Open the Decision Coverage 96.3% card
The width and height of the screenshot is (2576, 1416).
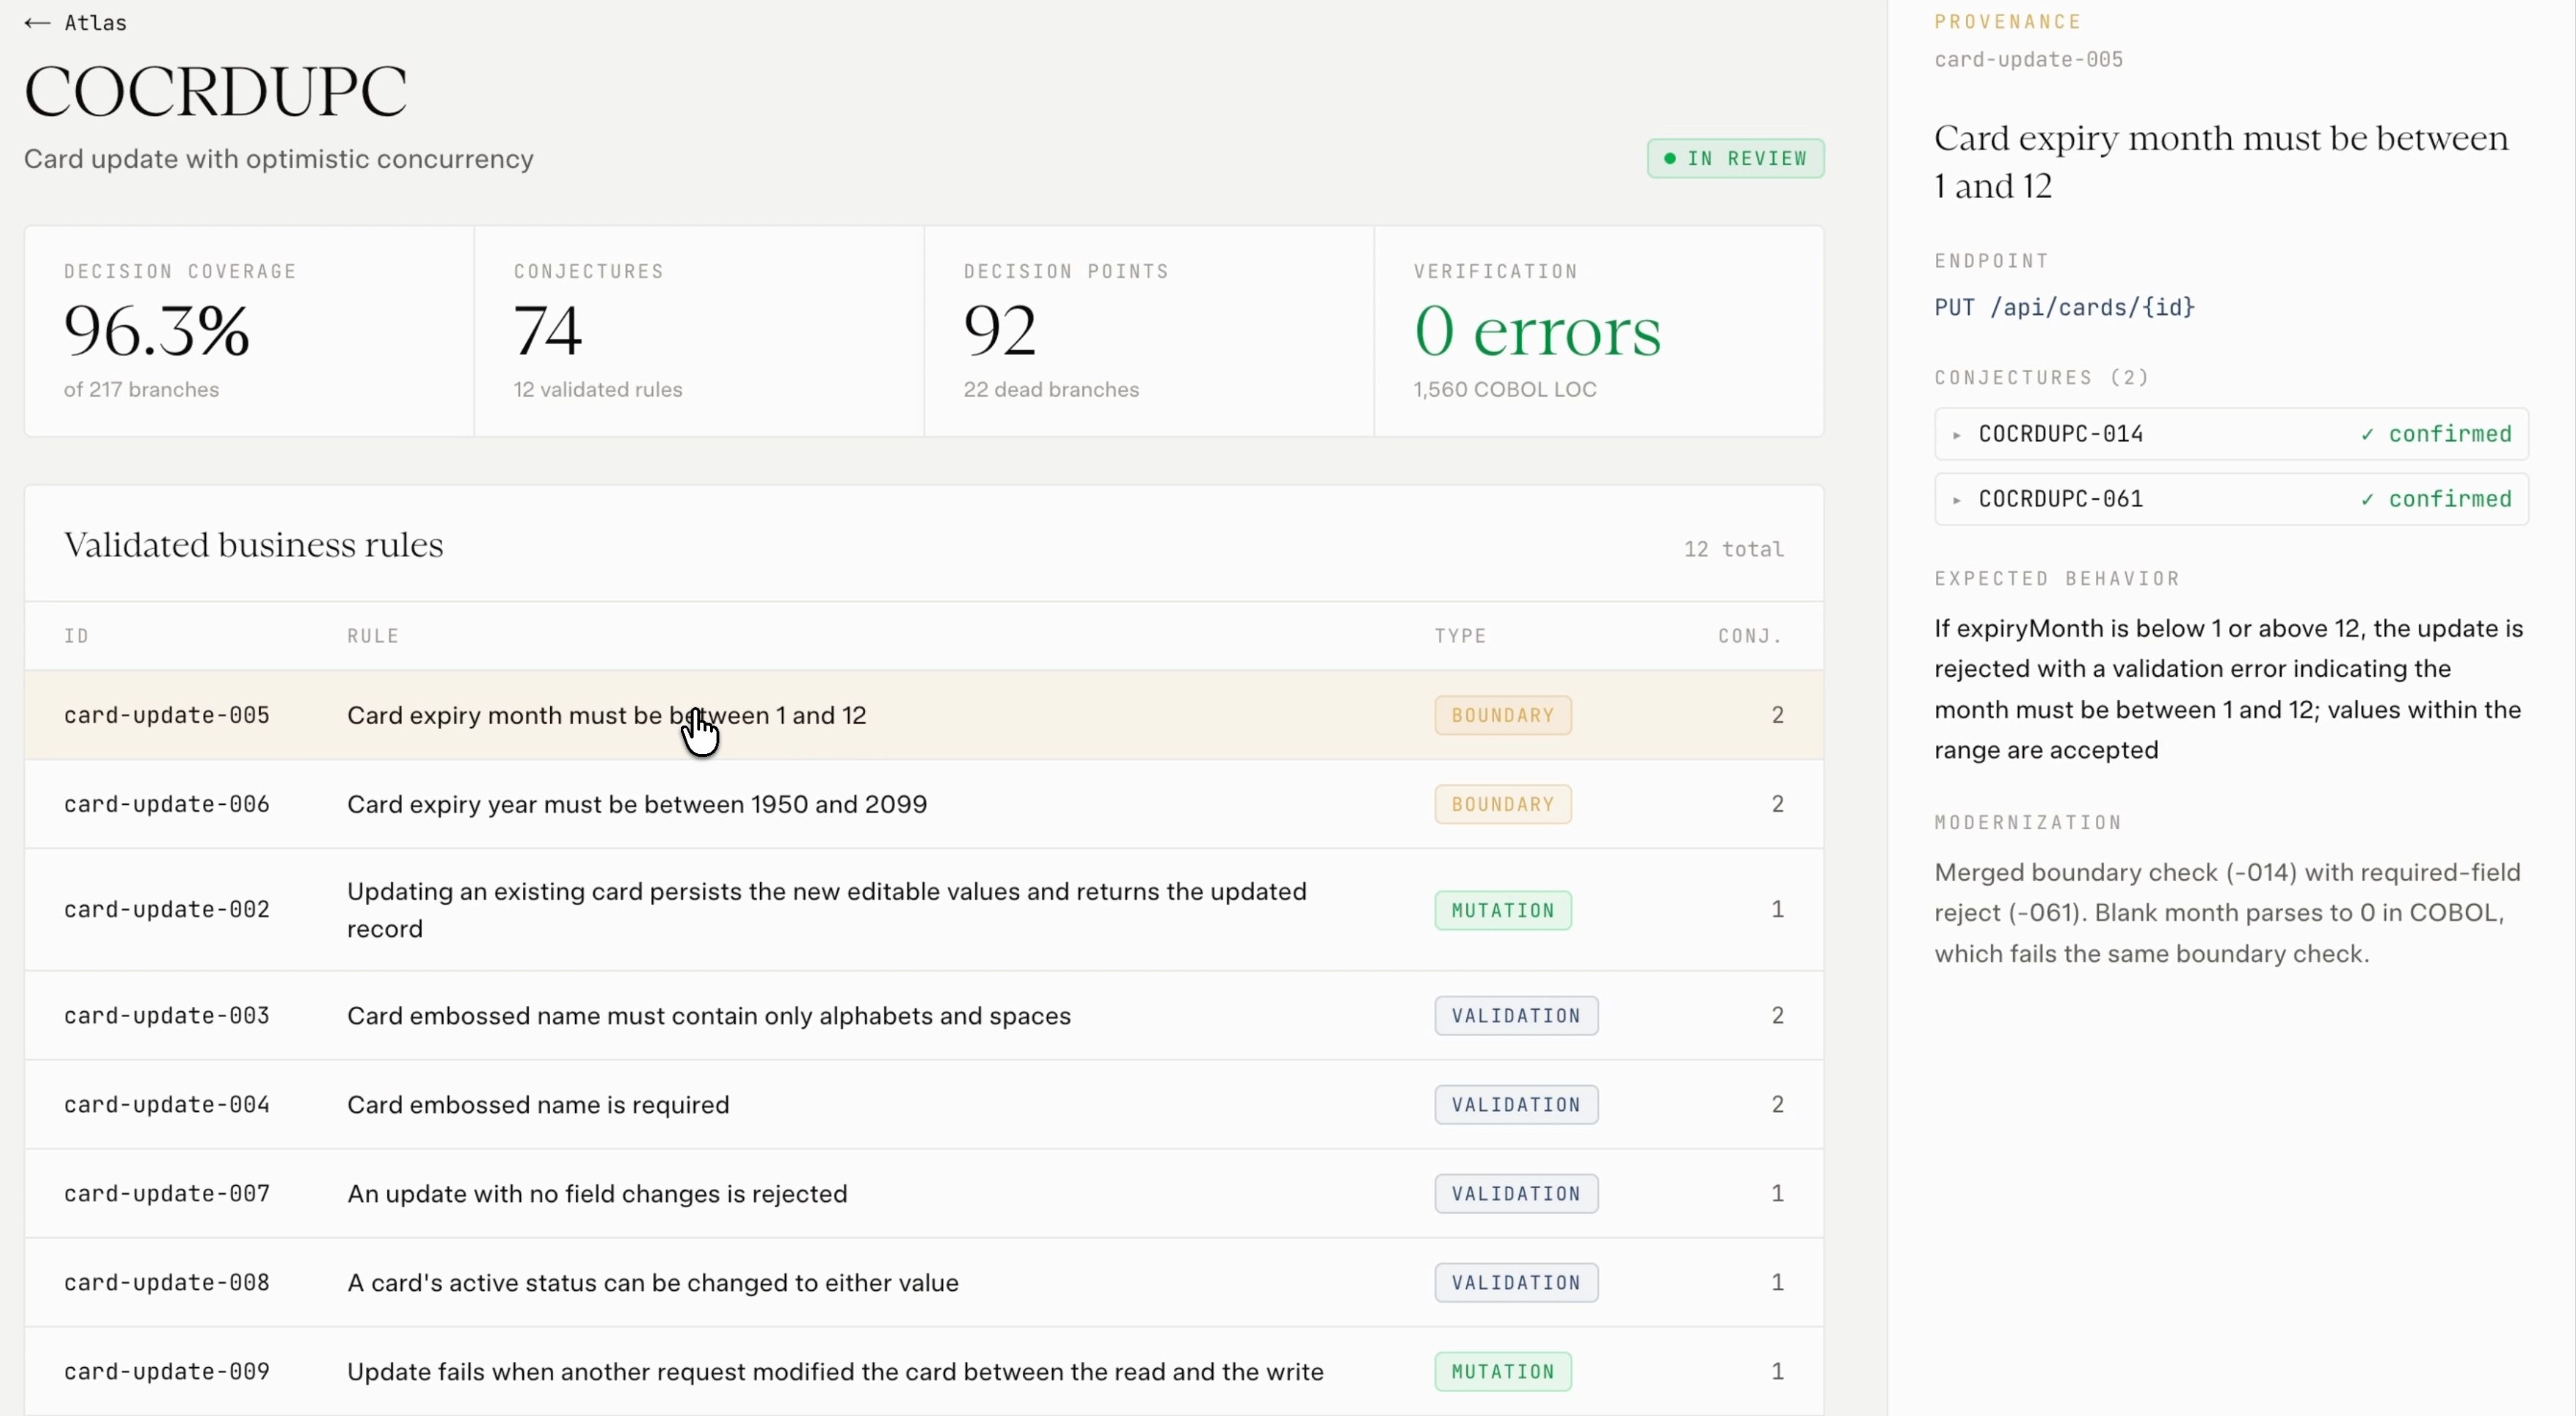click(x=249, y=331)
